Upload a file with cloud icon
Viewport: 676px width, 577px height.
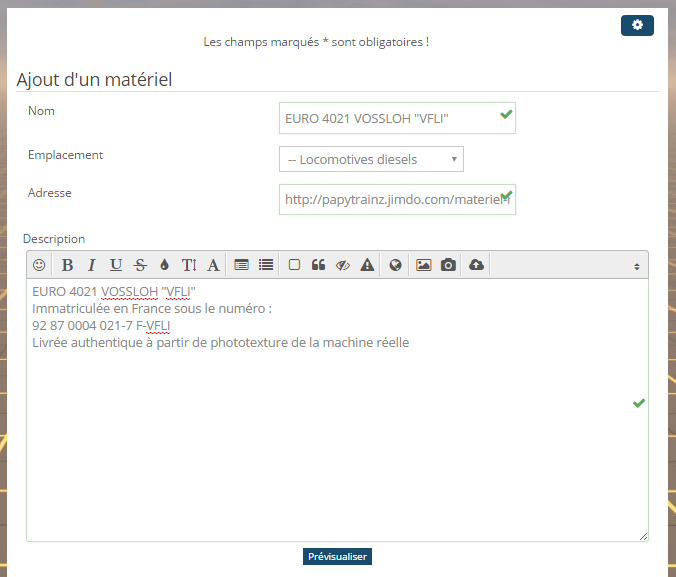click(476, 265)
